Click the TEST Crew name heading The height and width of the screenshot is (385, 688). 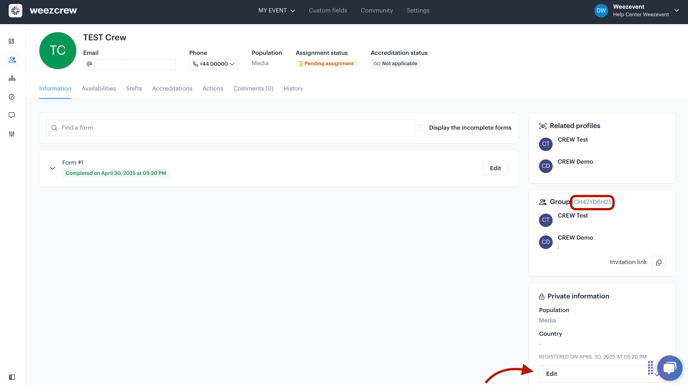pyautogui.click(x=105, y=38)
